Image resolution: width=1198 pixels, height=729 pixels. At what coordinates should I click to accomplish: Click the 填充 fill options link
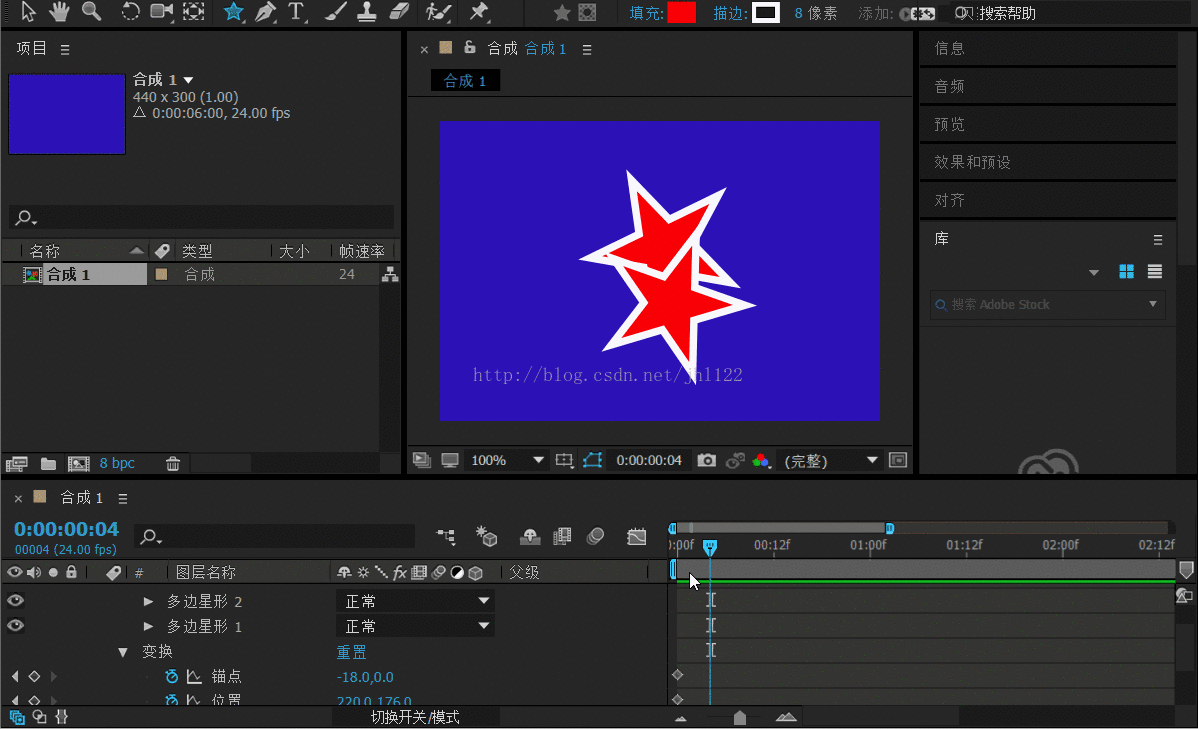(x=646, y=13)
